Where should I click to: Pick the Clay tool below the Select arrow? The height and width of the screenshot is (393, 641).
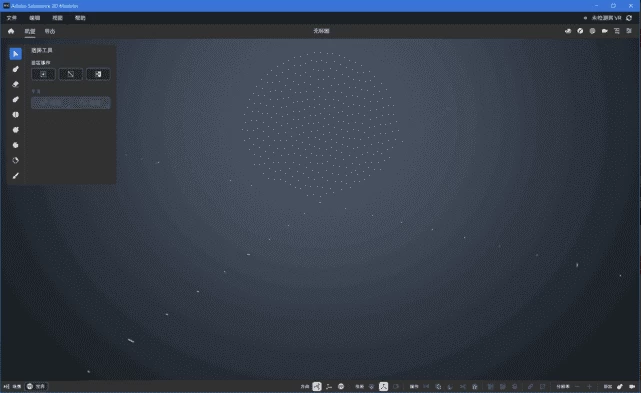16,69
